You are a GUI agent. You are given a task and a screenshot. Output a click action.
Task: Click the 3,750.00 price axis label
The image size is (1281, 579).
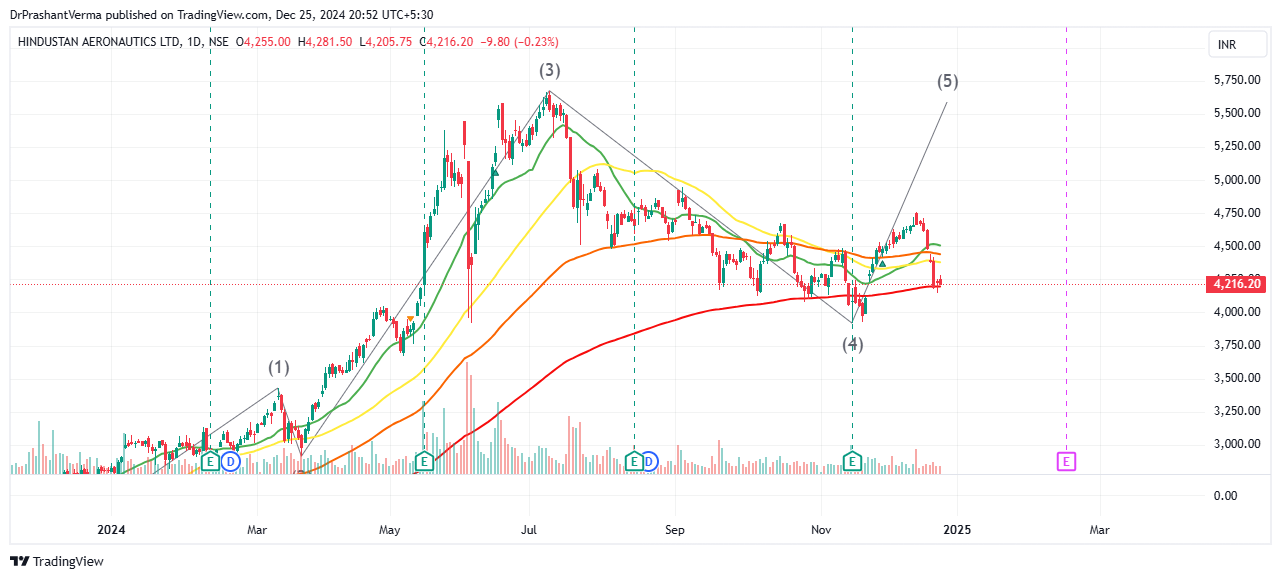click(x=1237, y=345)
